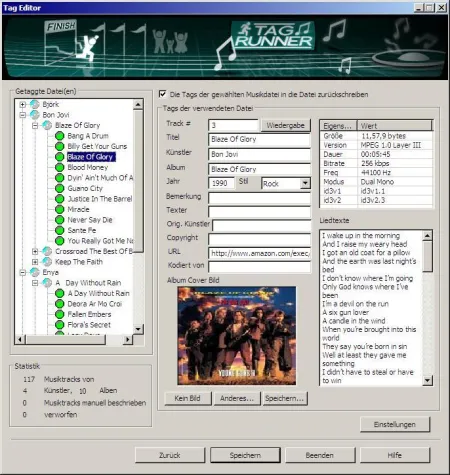Viewport: 450px width, 475px height.
Task: Toggle write tags back to file checkbox
Action: [x=163, y=94]
